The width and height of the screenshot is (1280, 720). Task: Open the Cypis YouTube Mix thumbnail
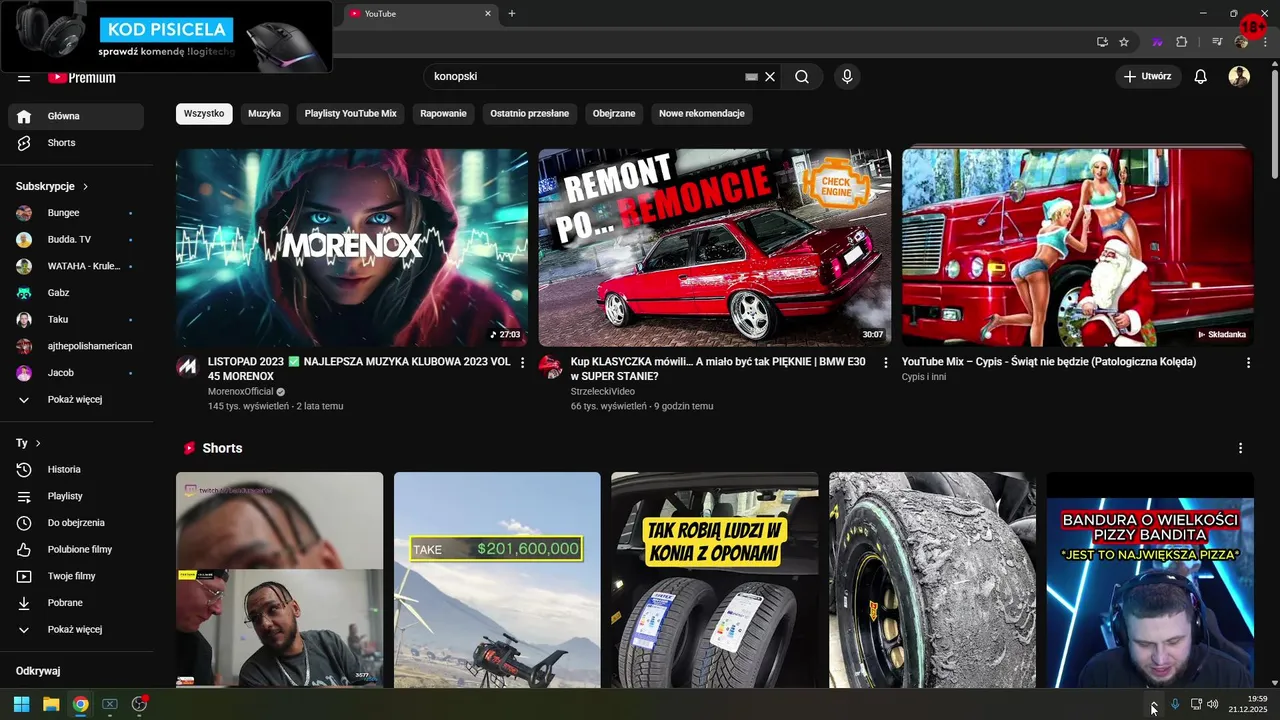point(1077,247)
